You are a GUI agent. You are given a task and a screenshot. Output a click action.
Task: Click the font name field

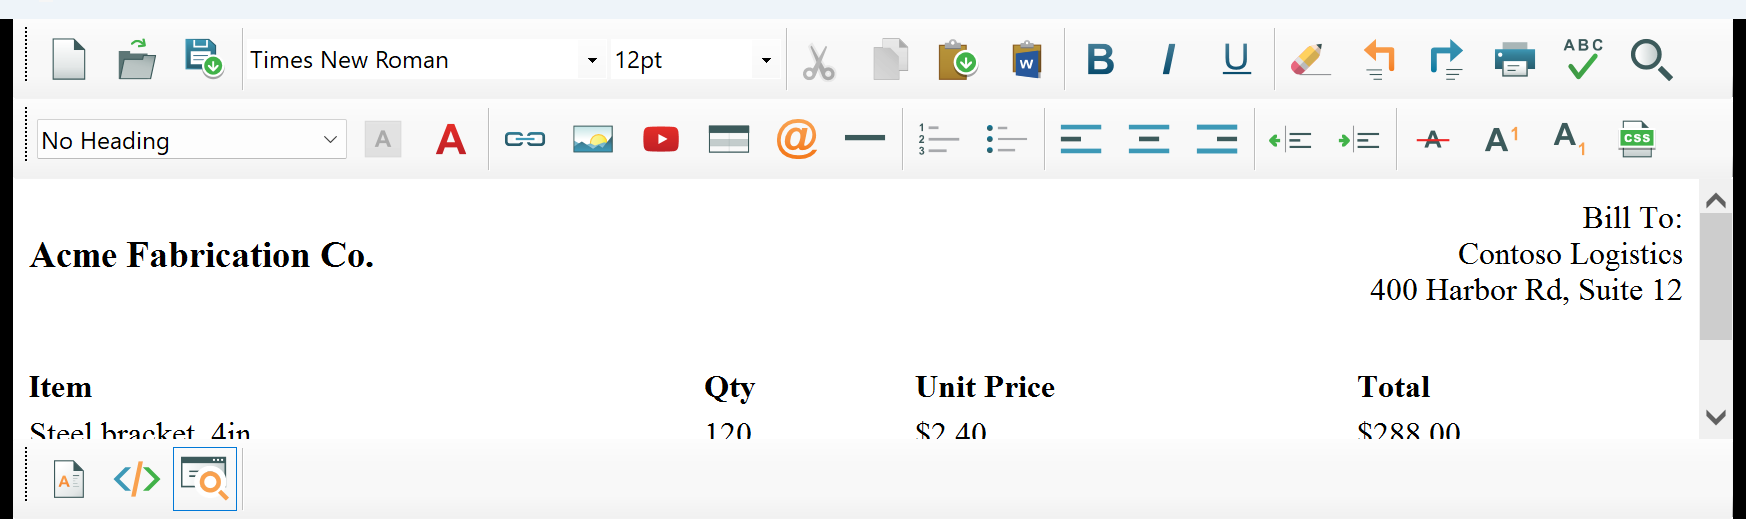pos(413,60)
